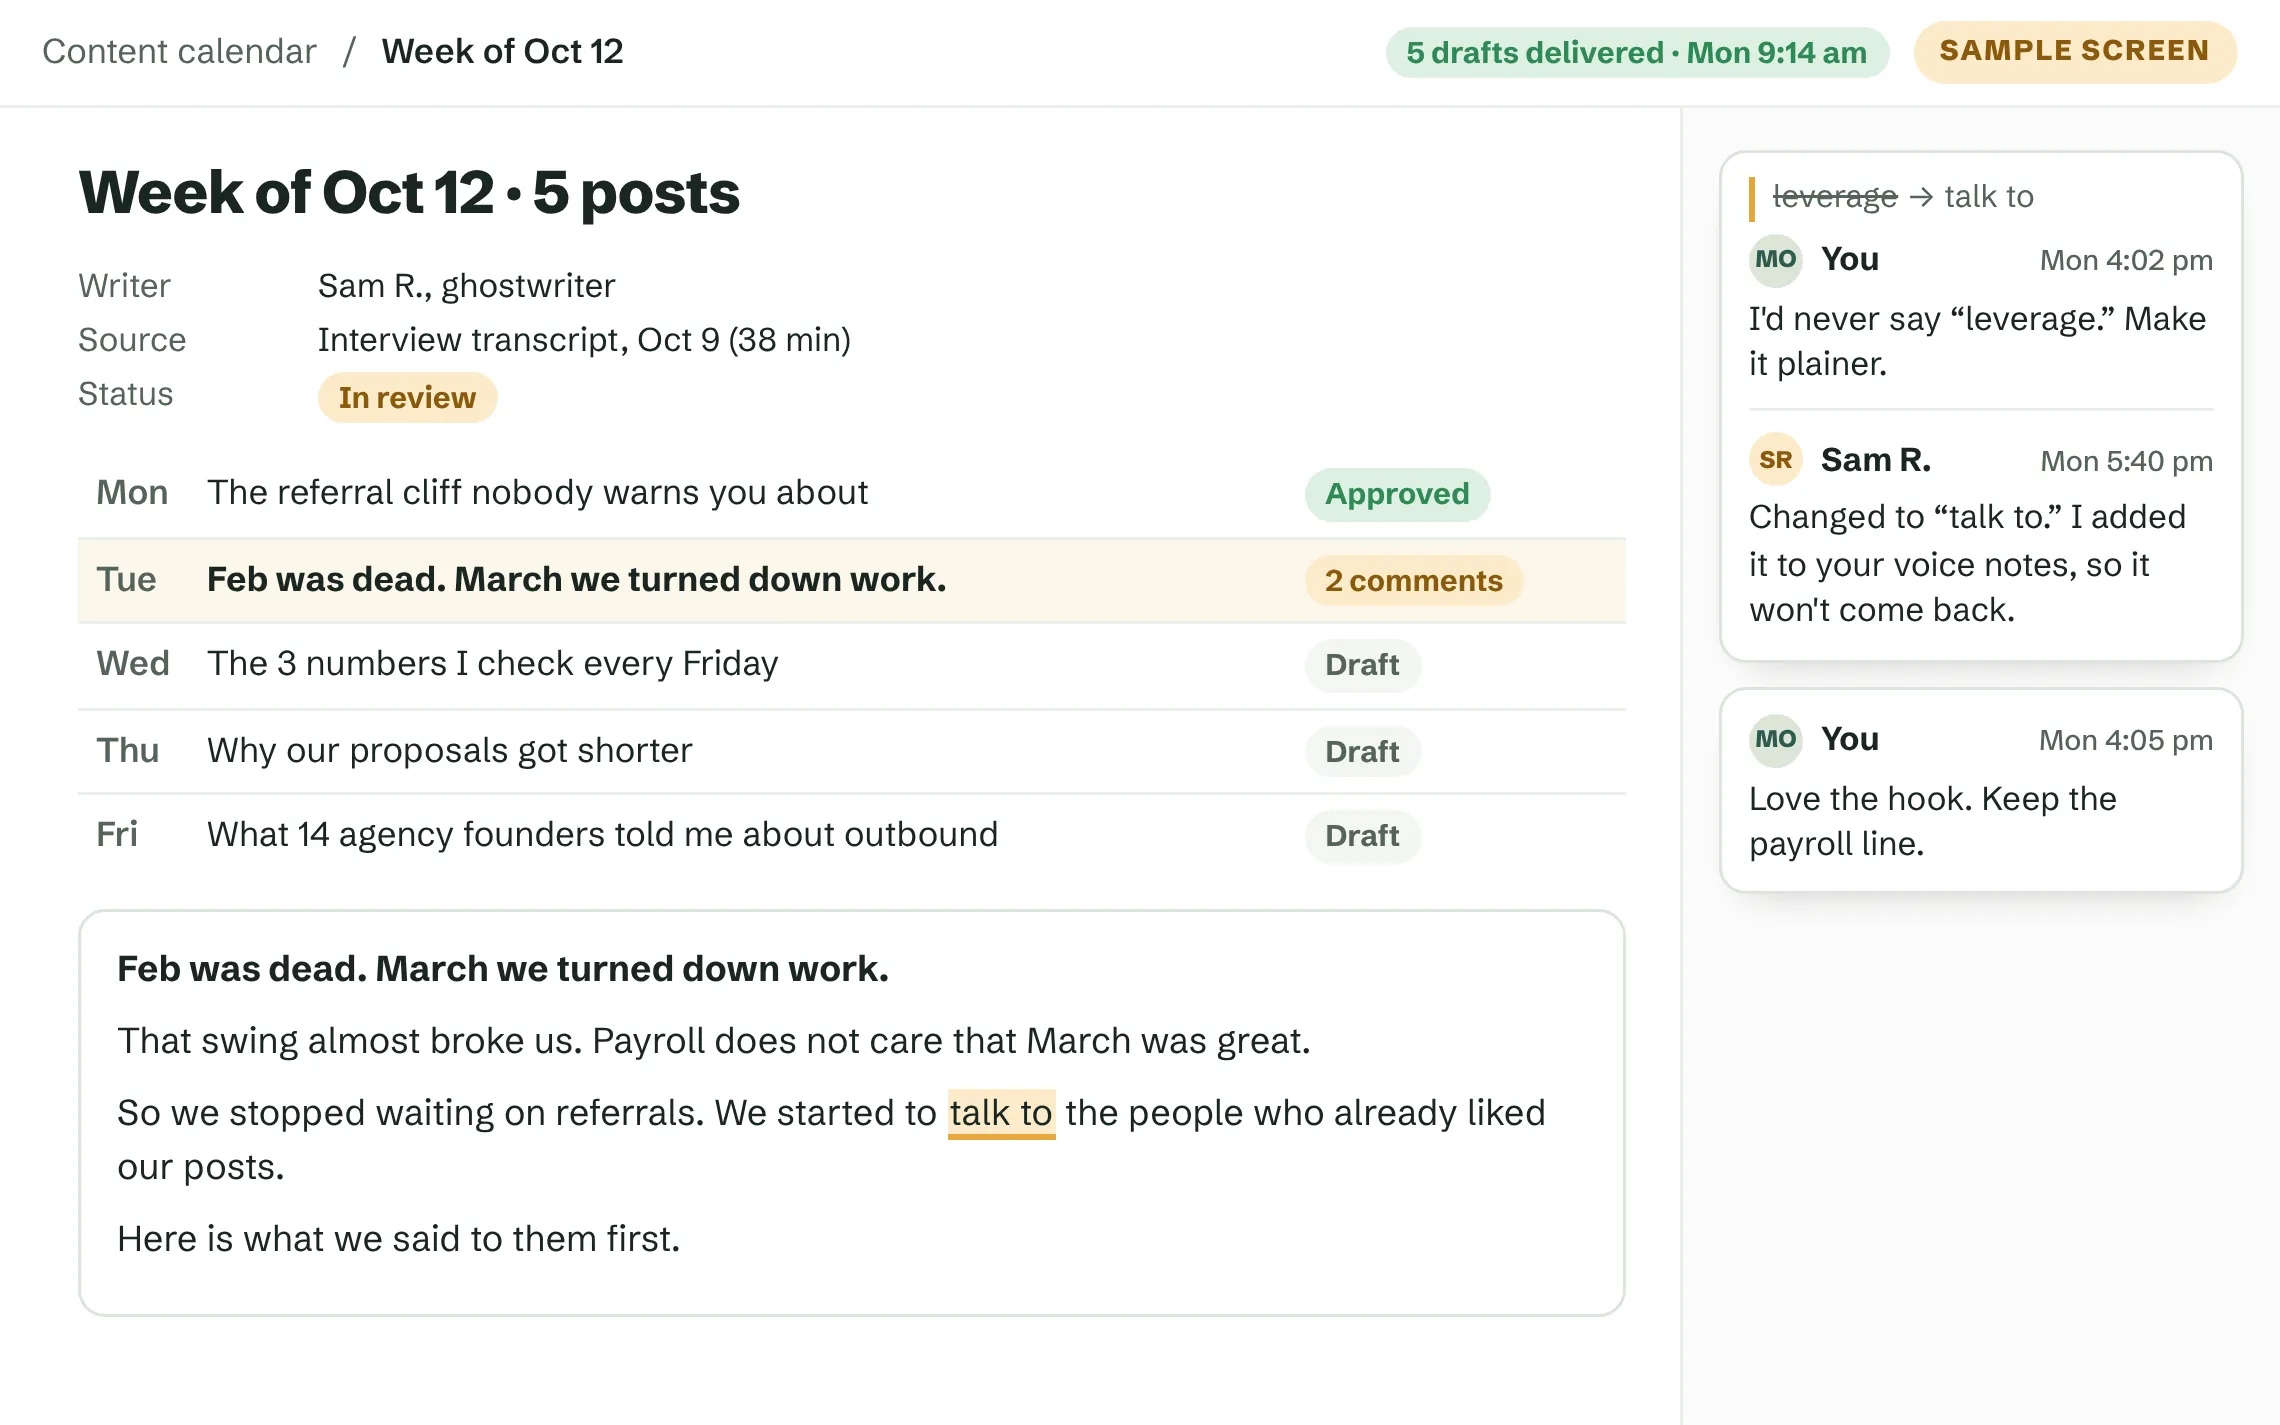The width and height of the screenshot is (2280, 1425).
Task: Click the Draft badge on Thursday's row
Action: (1362, 751)
